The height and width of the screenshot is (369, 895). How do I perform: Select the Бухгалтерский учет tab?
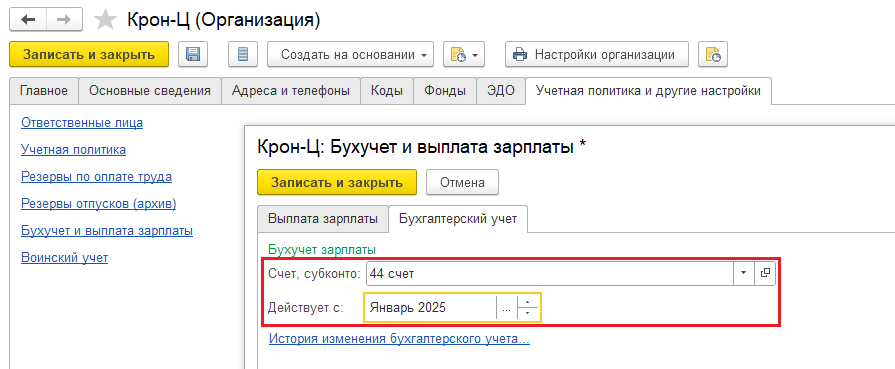coord(458,219)
